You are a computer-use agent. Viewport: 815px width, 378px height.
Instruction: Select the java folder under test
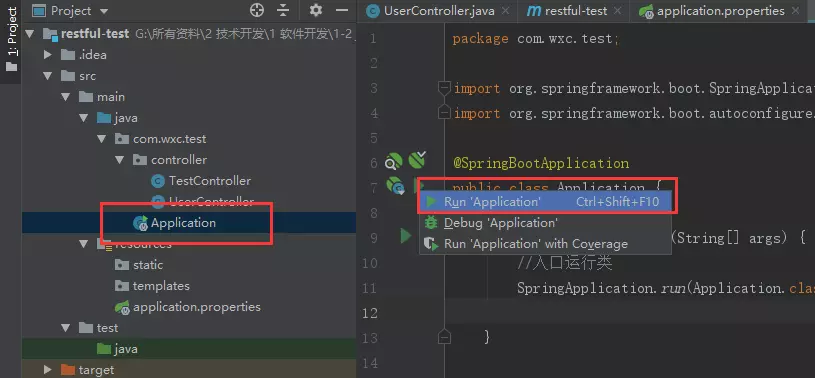(x=126, y=349)
